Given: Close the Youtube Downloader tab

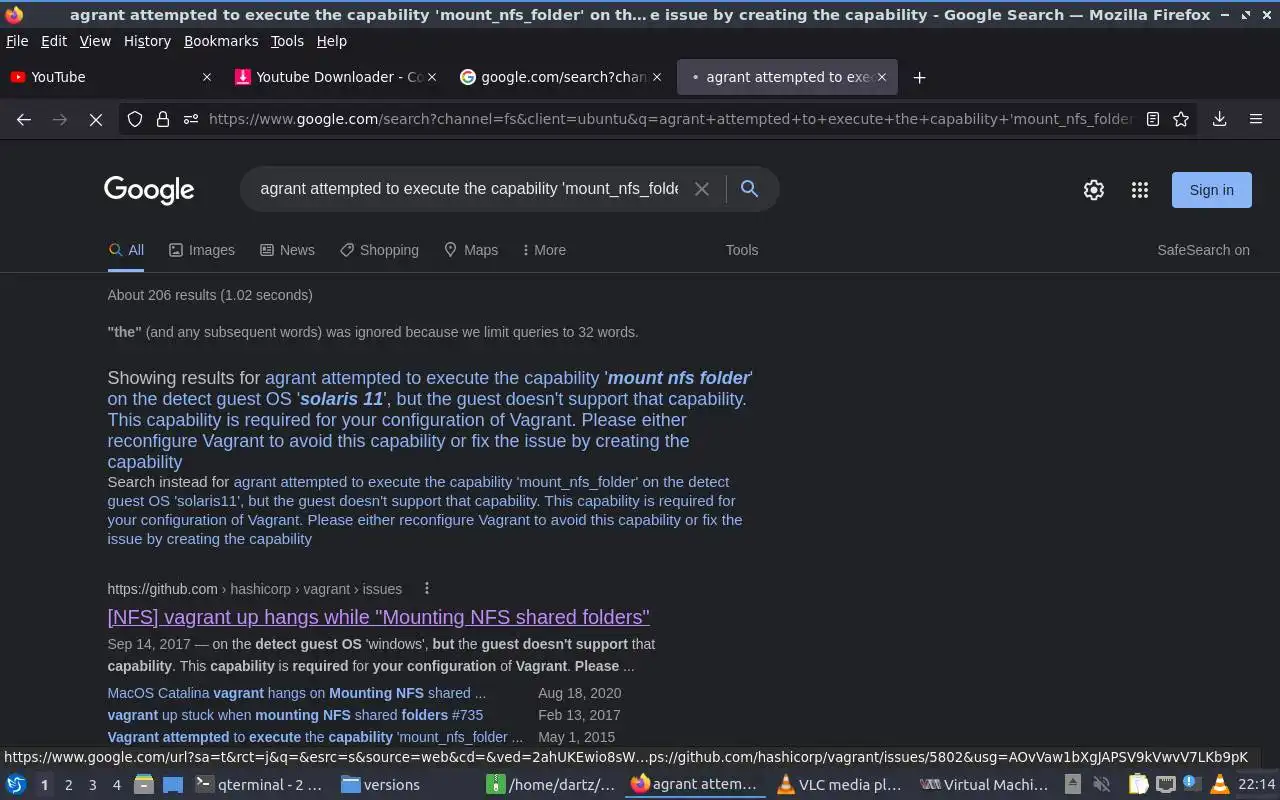Looking at the screenshot, I should (x=432, y=77).
